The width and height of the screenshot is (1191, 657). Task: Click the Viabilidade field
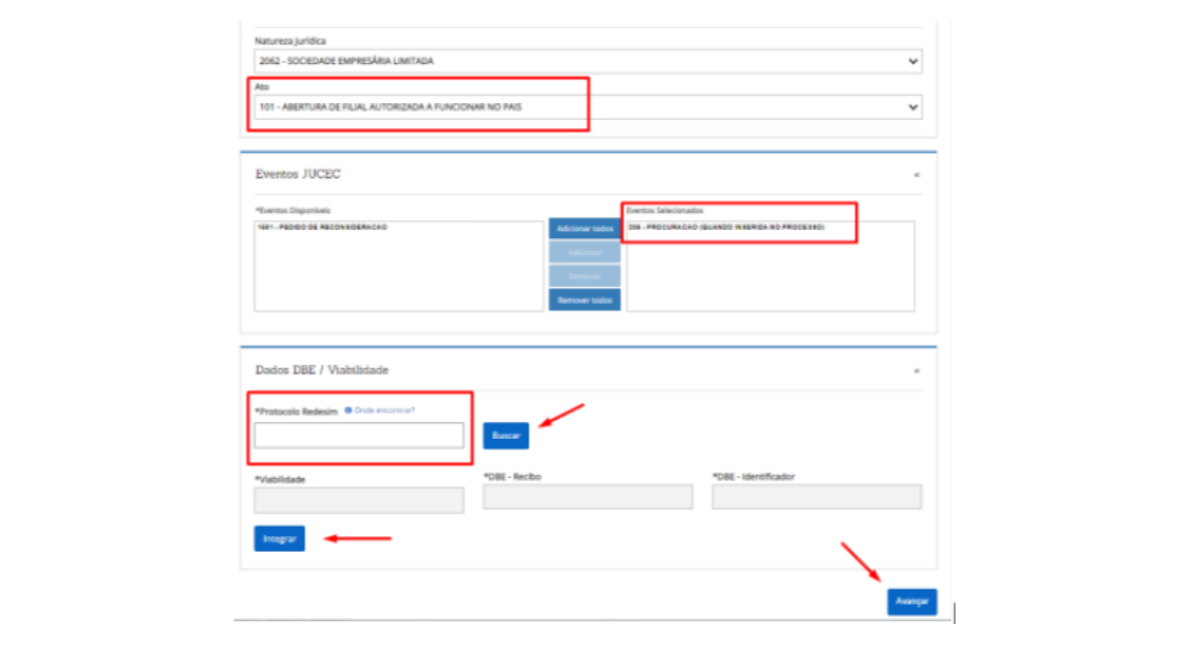pos(358,500)
